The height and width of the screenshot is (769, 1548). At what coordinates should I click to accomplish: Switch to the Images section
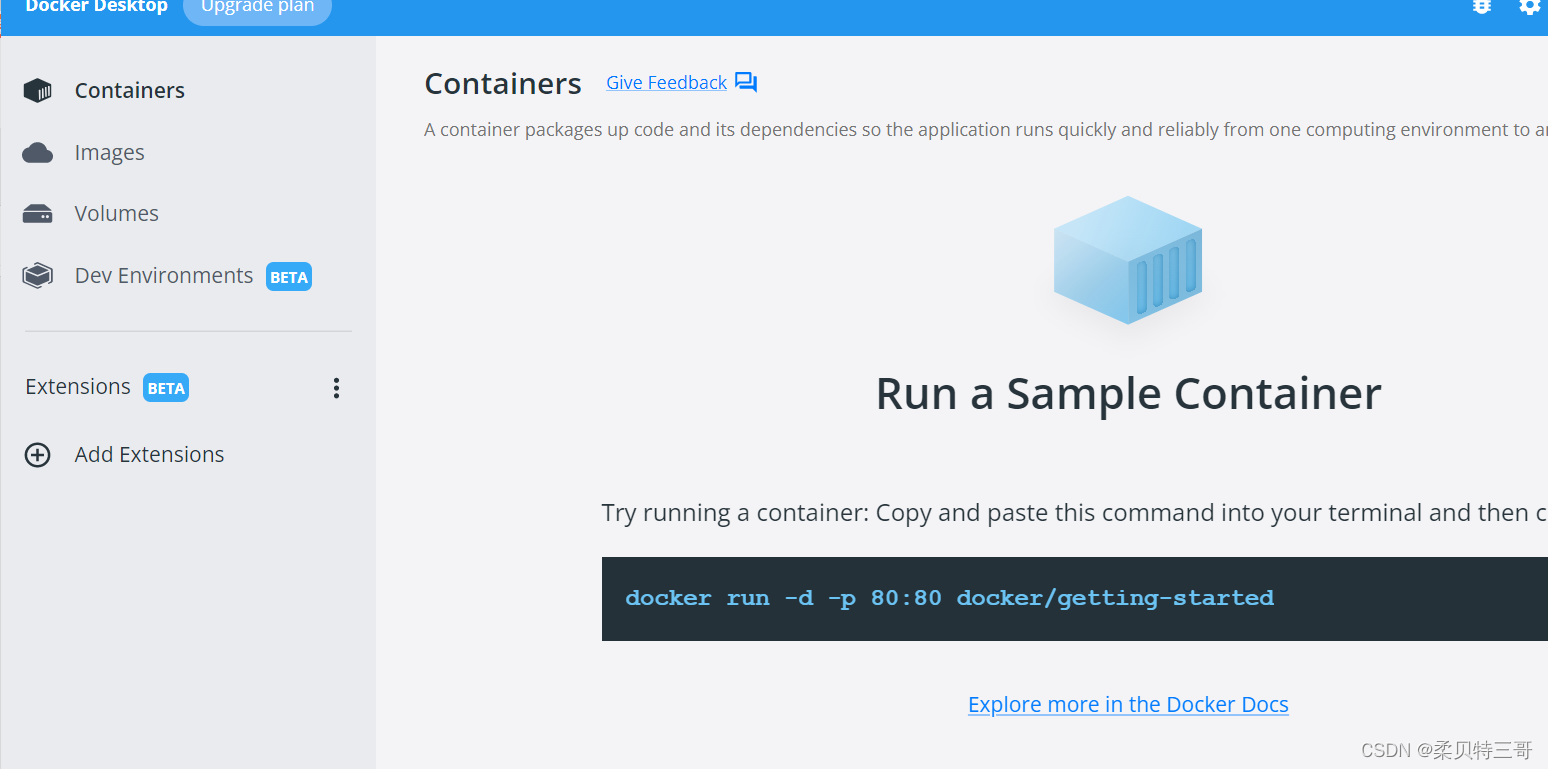[x=109, y=153]
